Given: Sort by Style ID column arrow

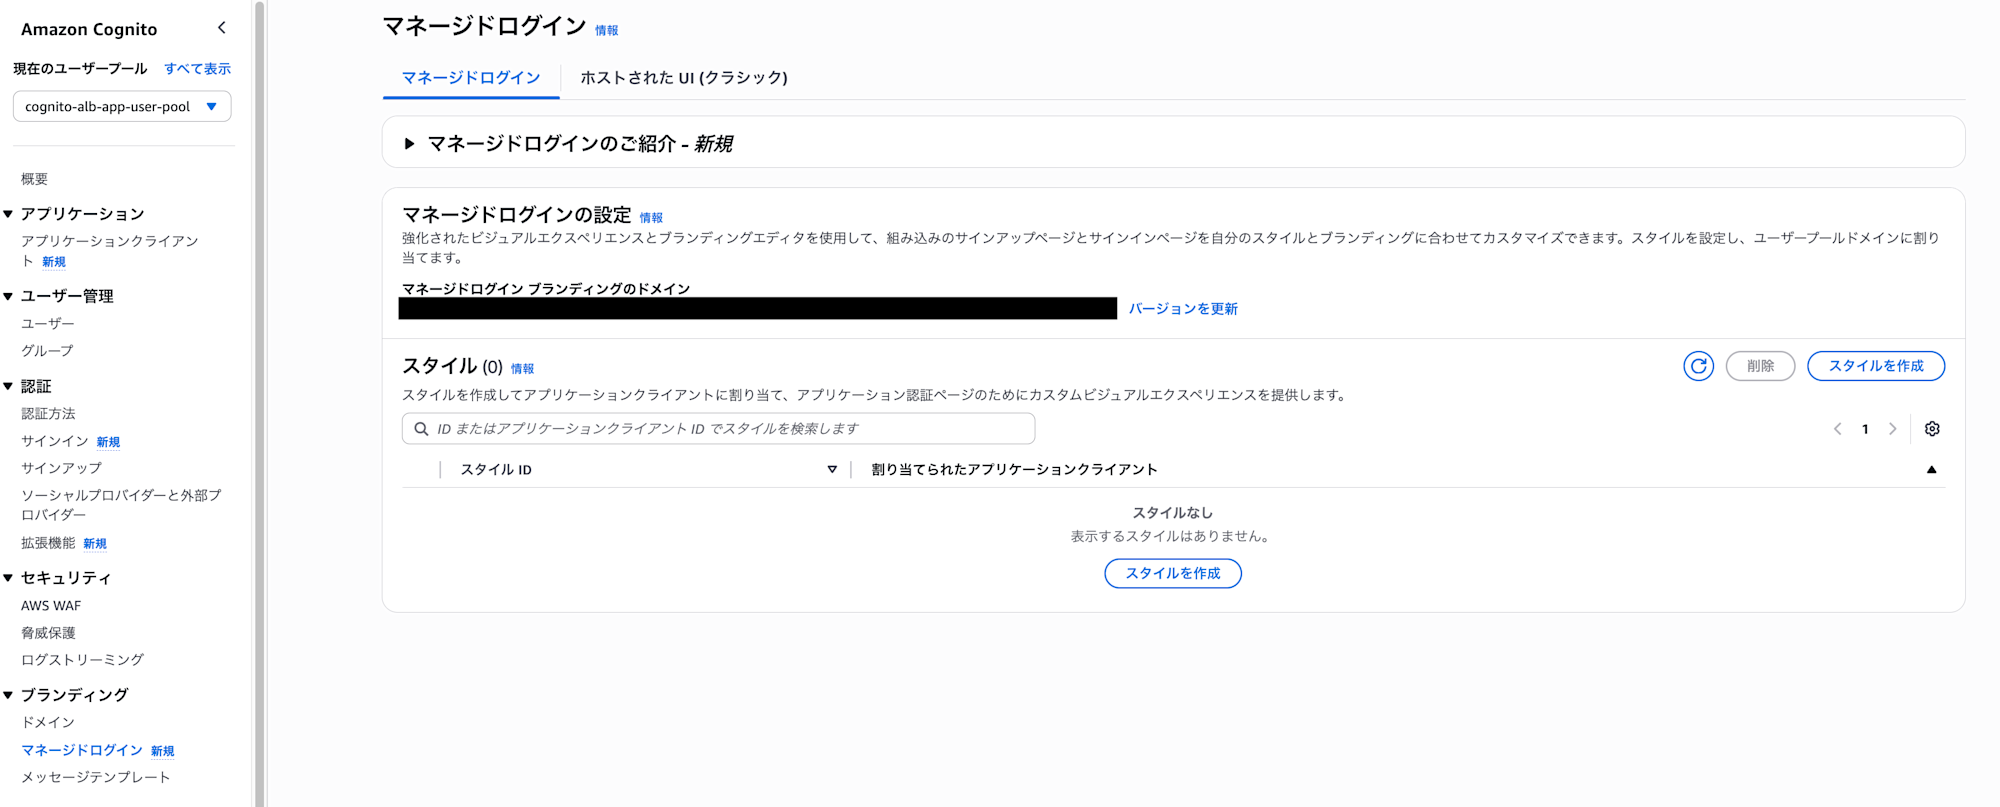Looking at the screenshot, I should click(832, 469).
